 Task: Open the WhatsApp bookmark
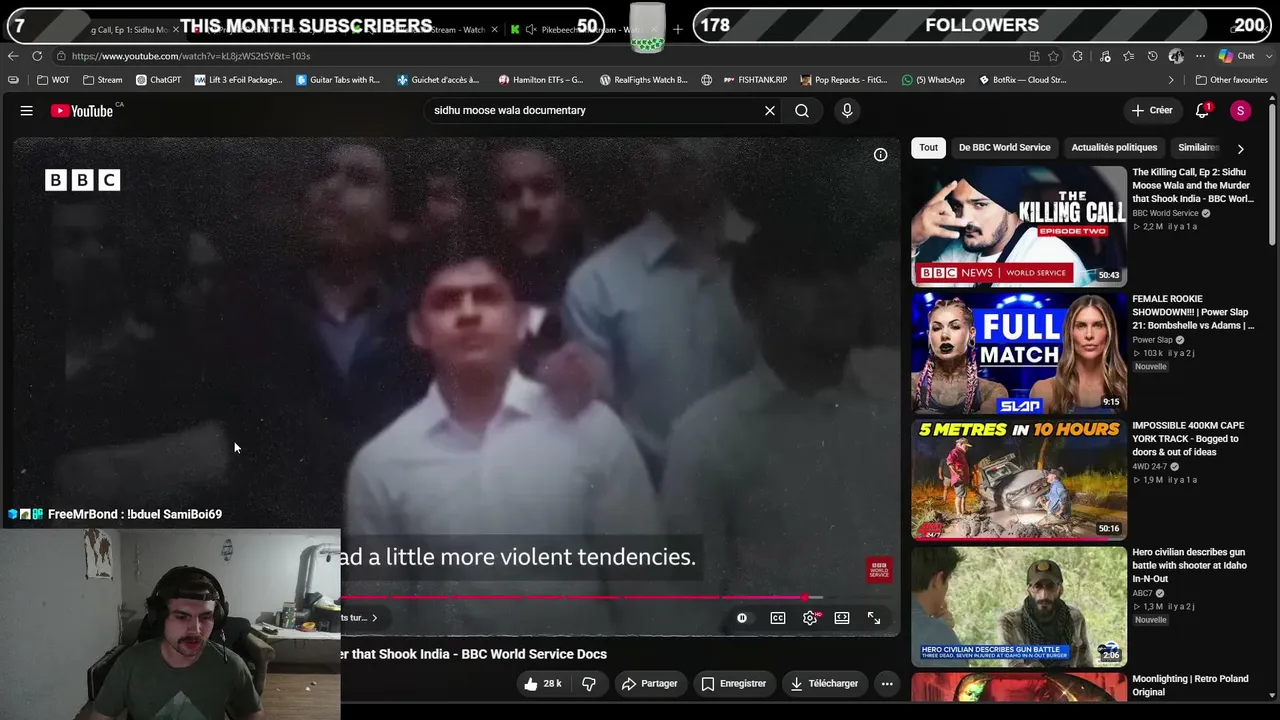click(x=933, y=80)
